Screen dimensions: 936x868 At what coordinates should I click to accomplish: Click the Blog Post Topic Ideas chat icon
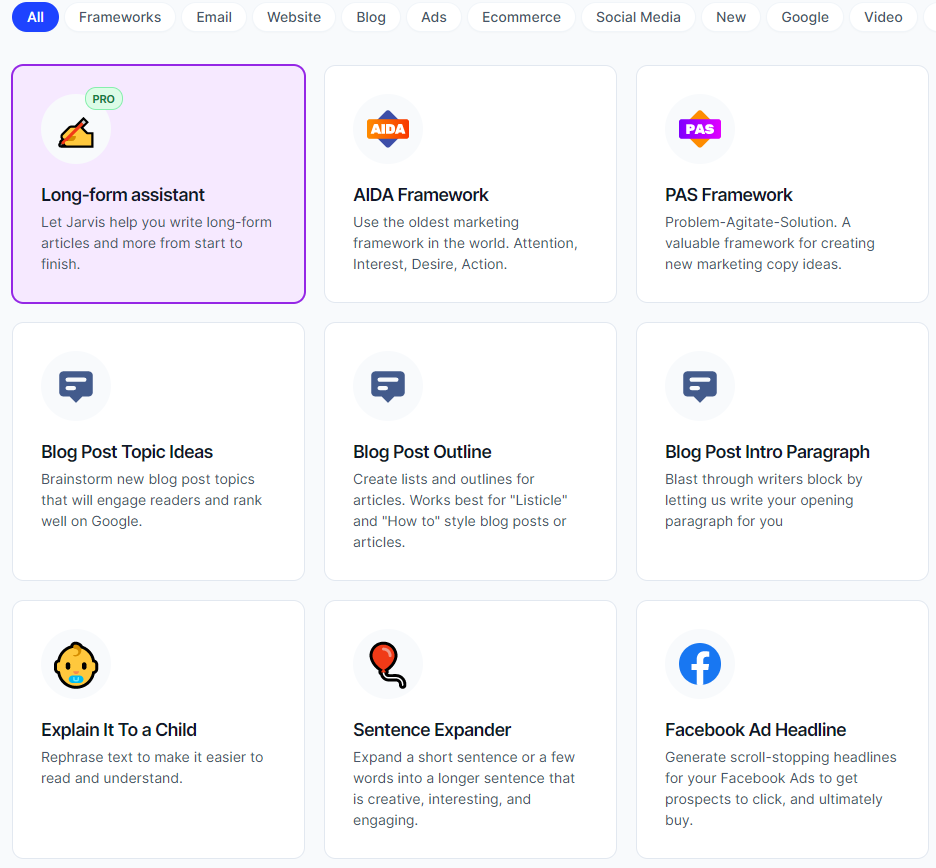point(76,386)
